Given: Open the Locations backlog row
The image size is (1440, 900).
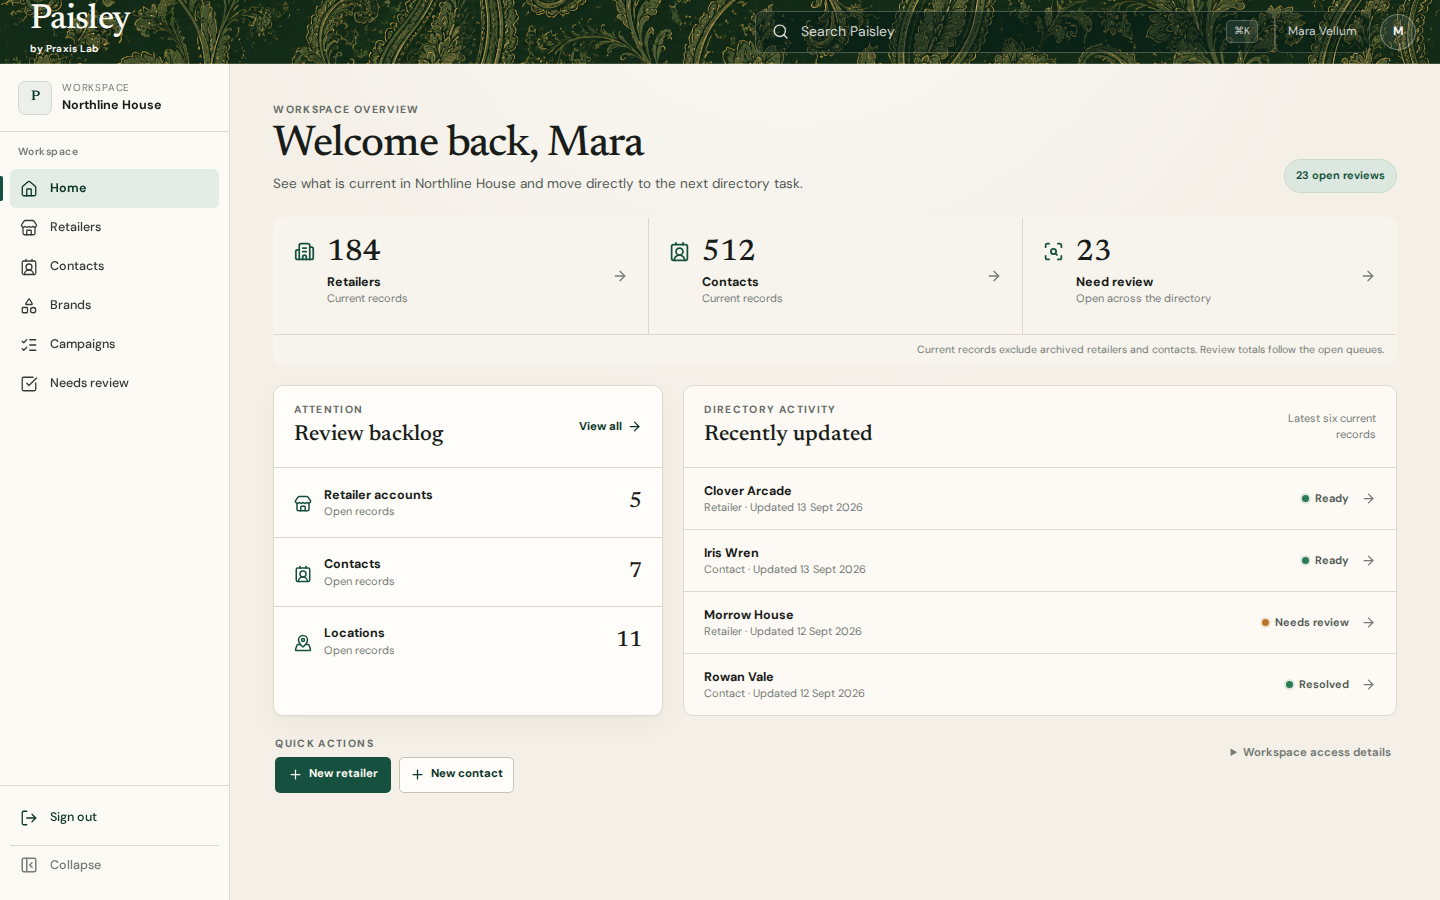Looking at the screenshot, I should [468, 641].
